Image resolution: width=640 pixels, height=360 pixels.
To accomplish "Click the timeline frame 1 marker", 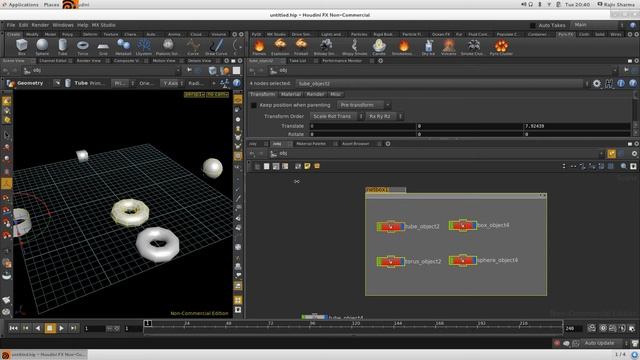I will (148, 323).
